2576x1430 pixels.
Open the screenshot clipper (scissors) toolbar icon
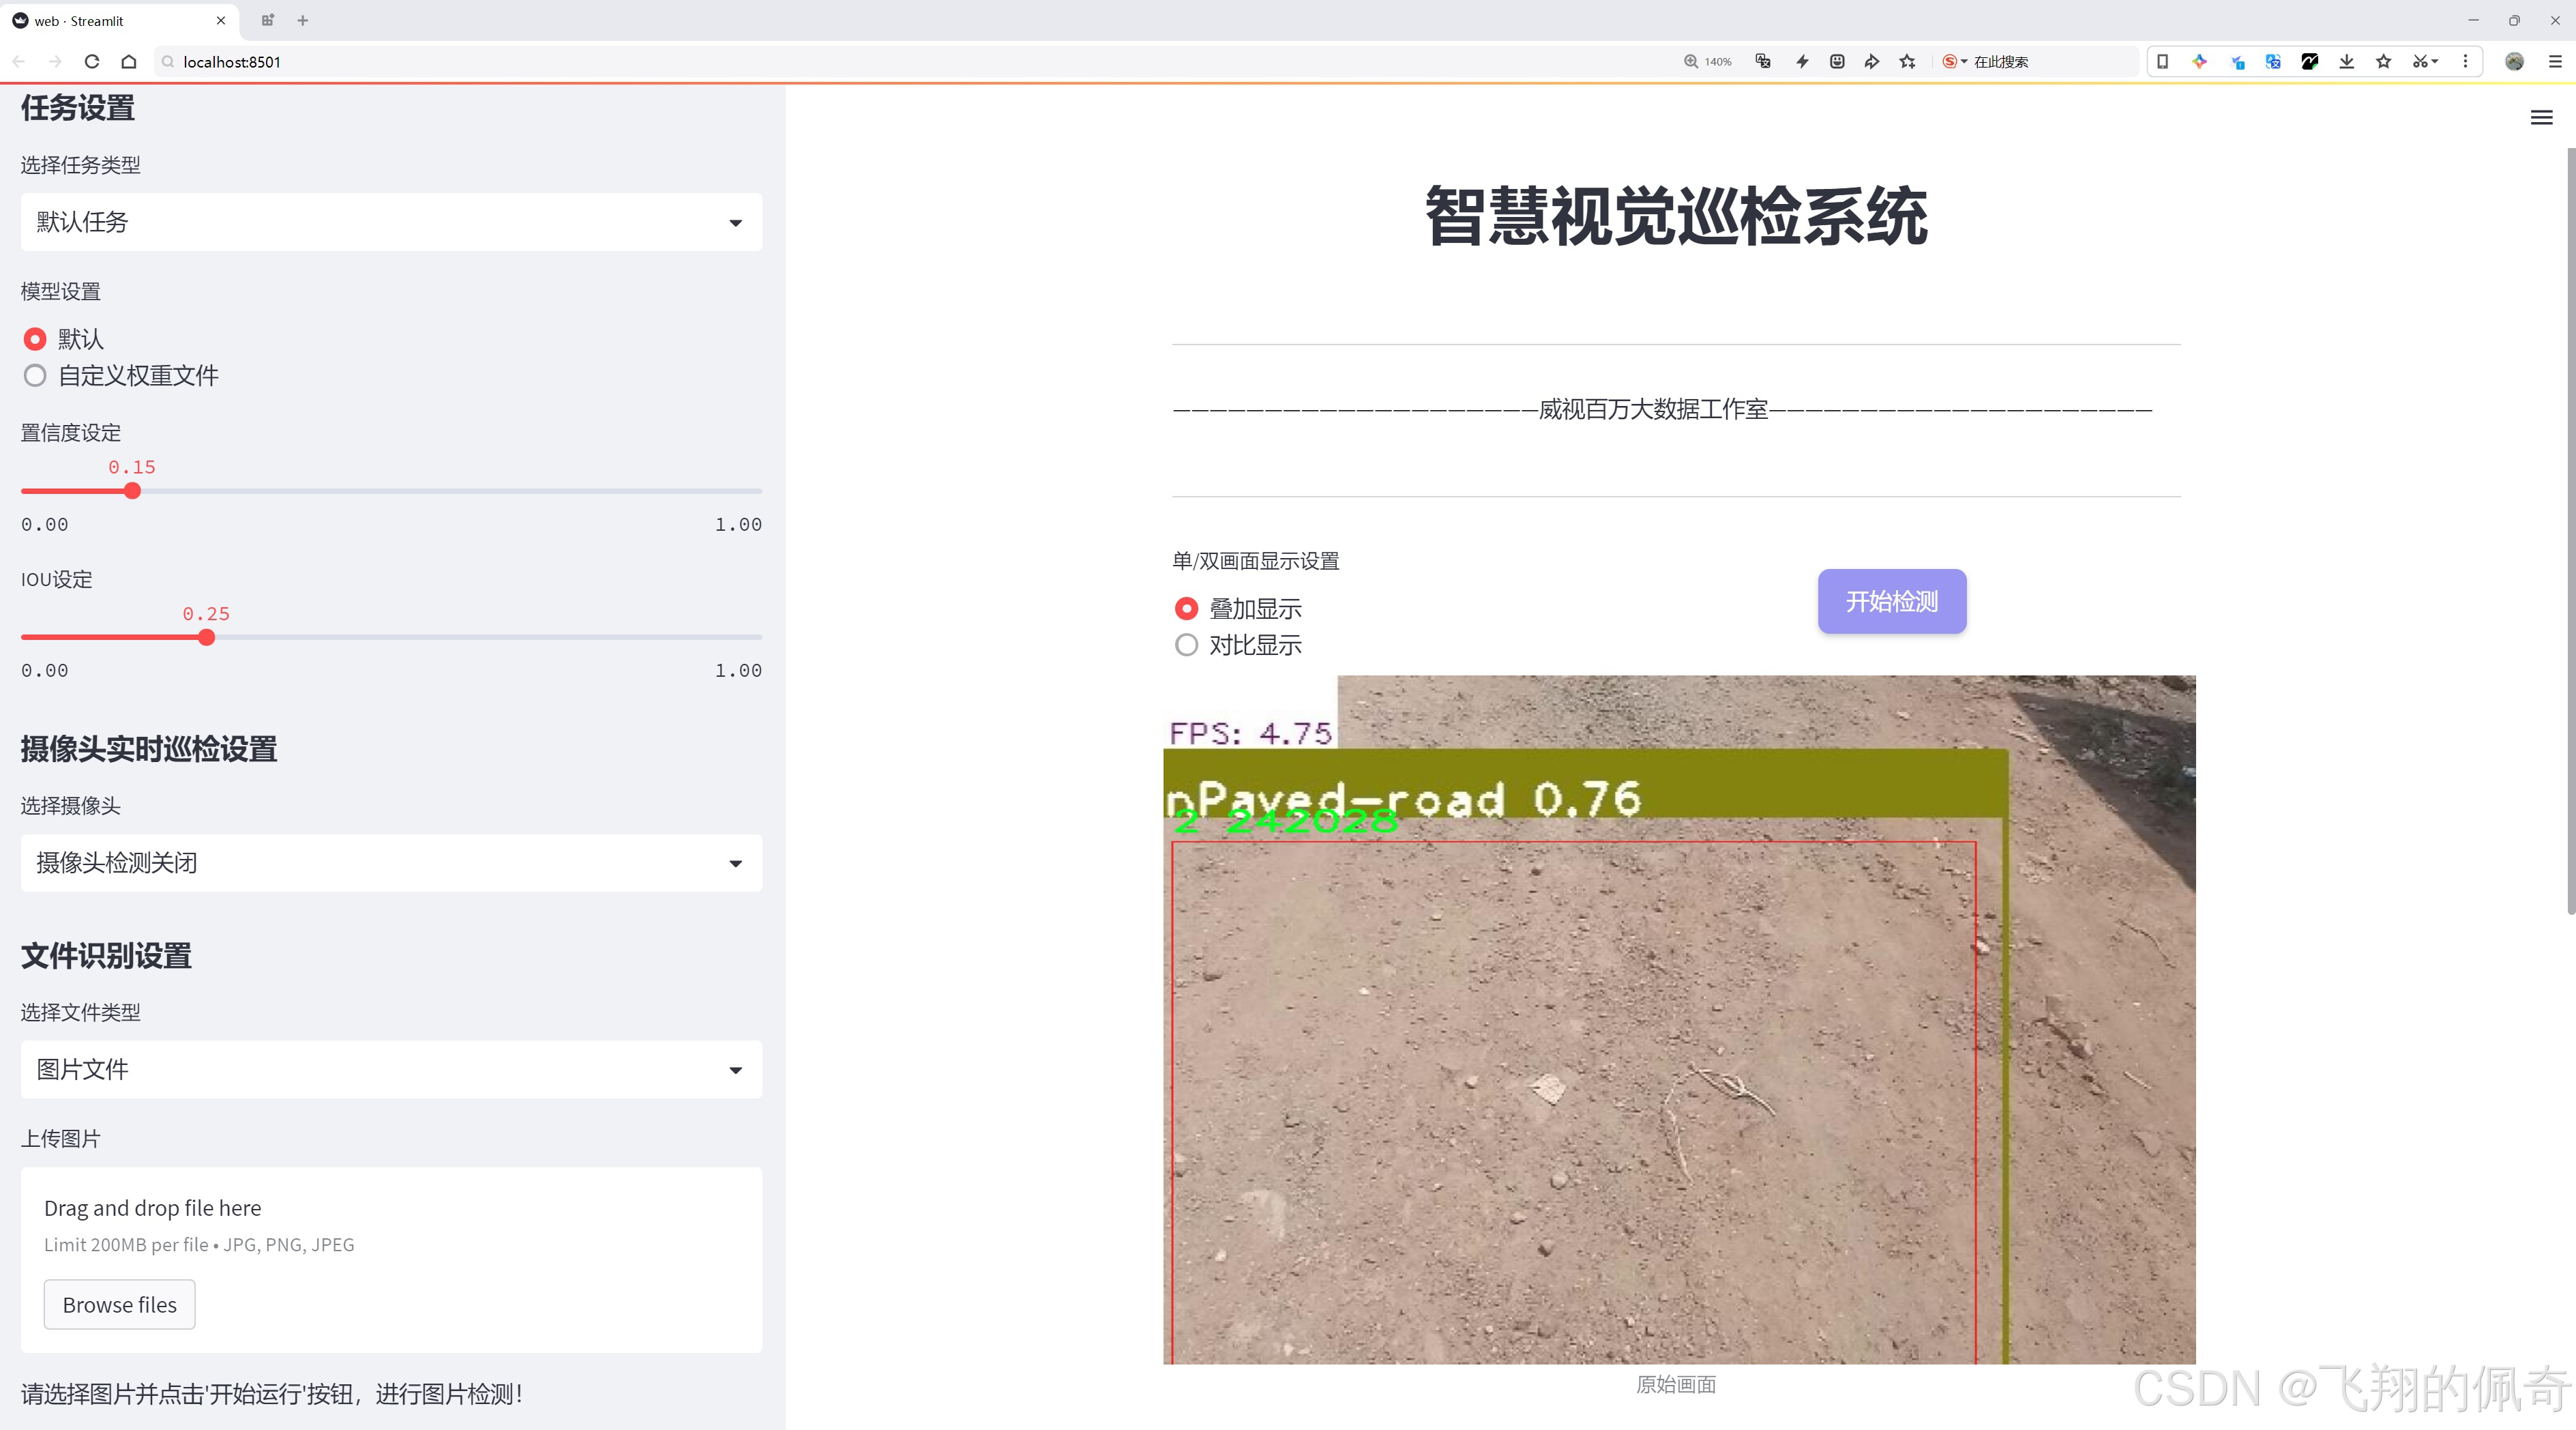click(2420, 61)
